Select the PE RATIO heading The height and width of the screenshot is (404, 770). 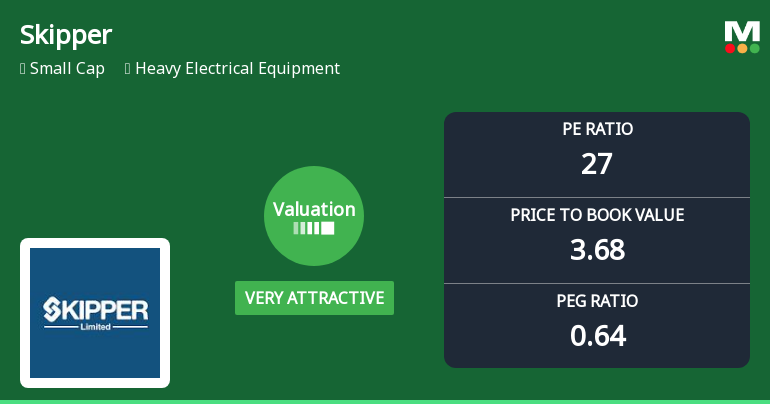[x=597, y=129]
